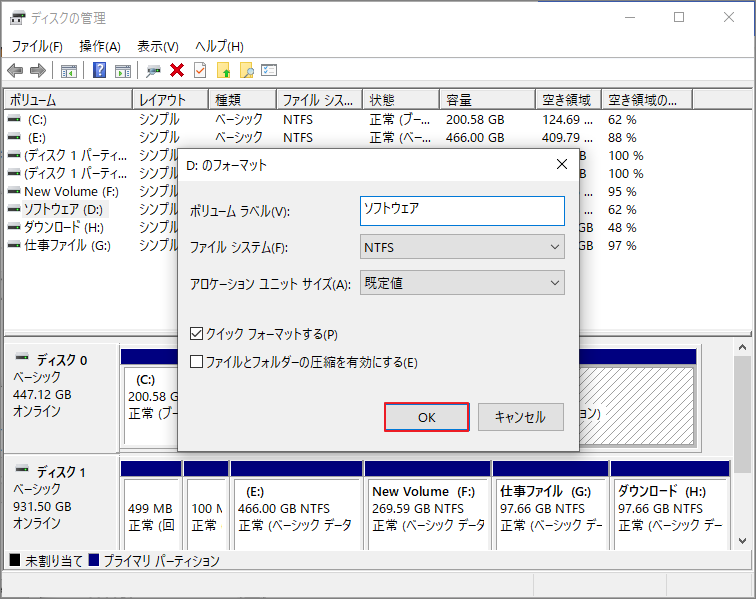This screenshot has width=756, height=599.
Task: Sort by the 状態 column header
Action: point(401,100)
